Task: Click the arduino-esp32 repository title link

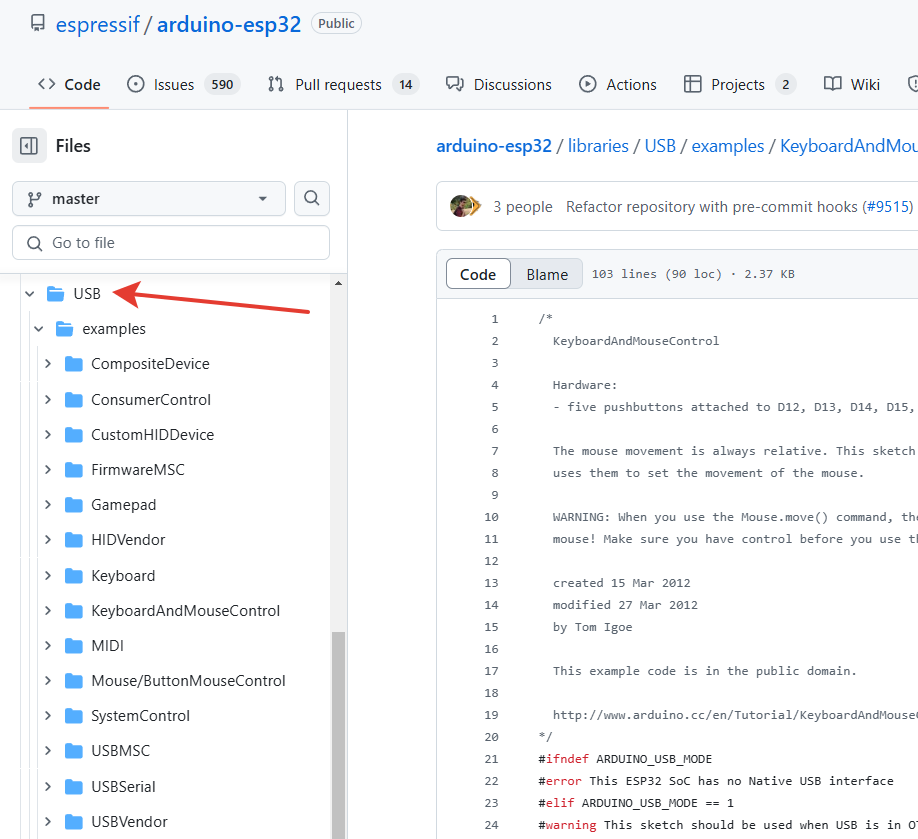Action: (229, 24)
